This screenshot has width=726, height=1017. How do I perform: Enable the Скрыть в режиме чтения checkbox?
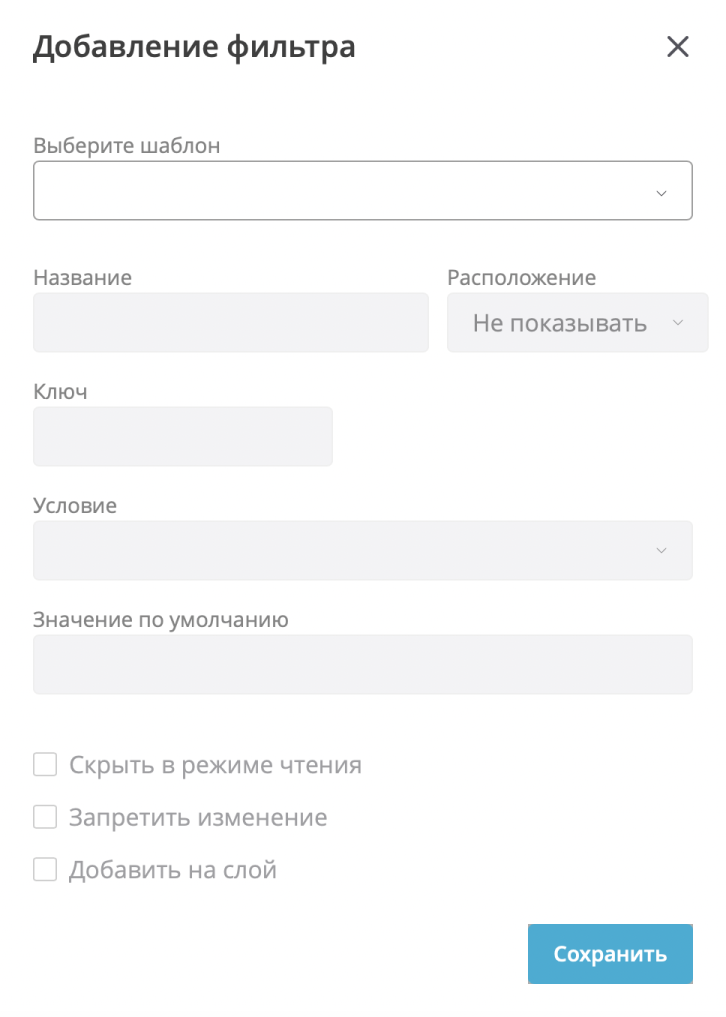tap(45, 766)
